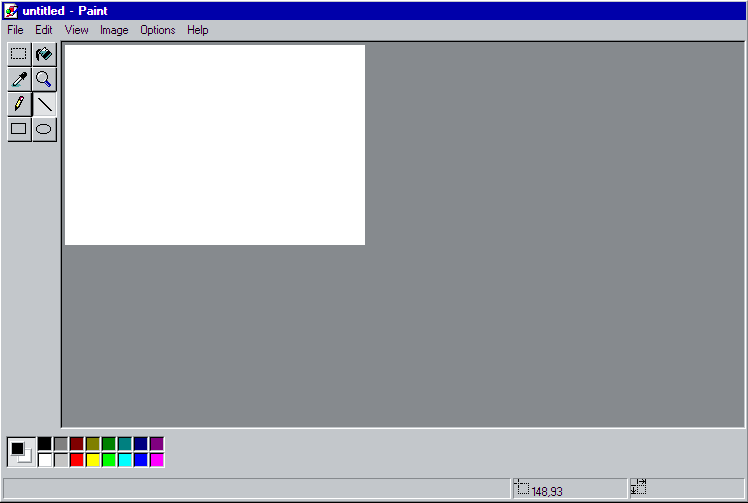
Task: Click the Paint app icon in title bar
Action: coord(11,10)
